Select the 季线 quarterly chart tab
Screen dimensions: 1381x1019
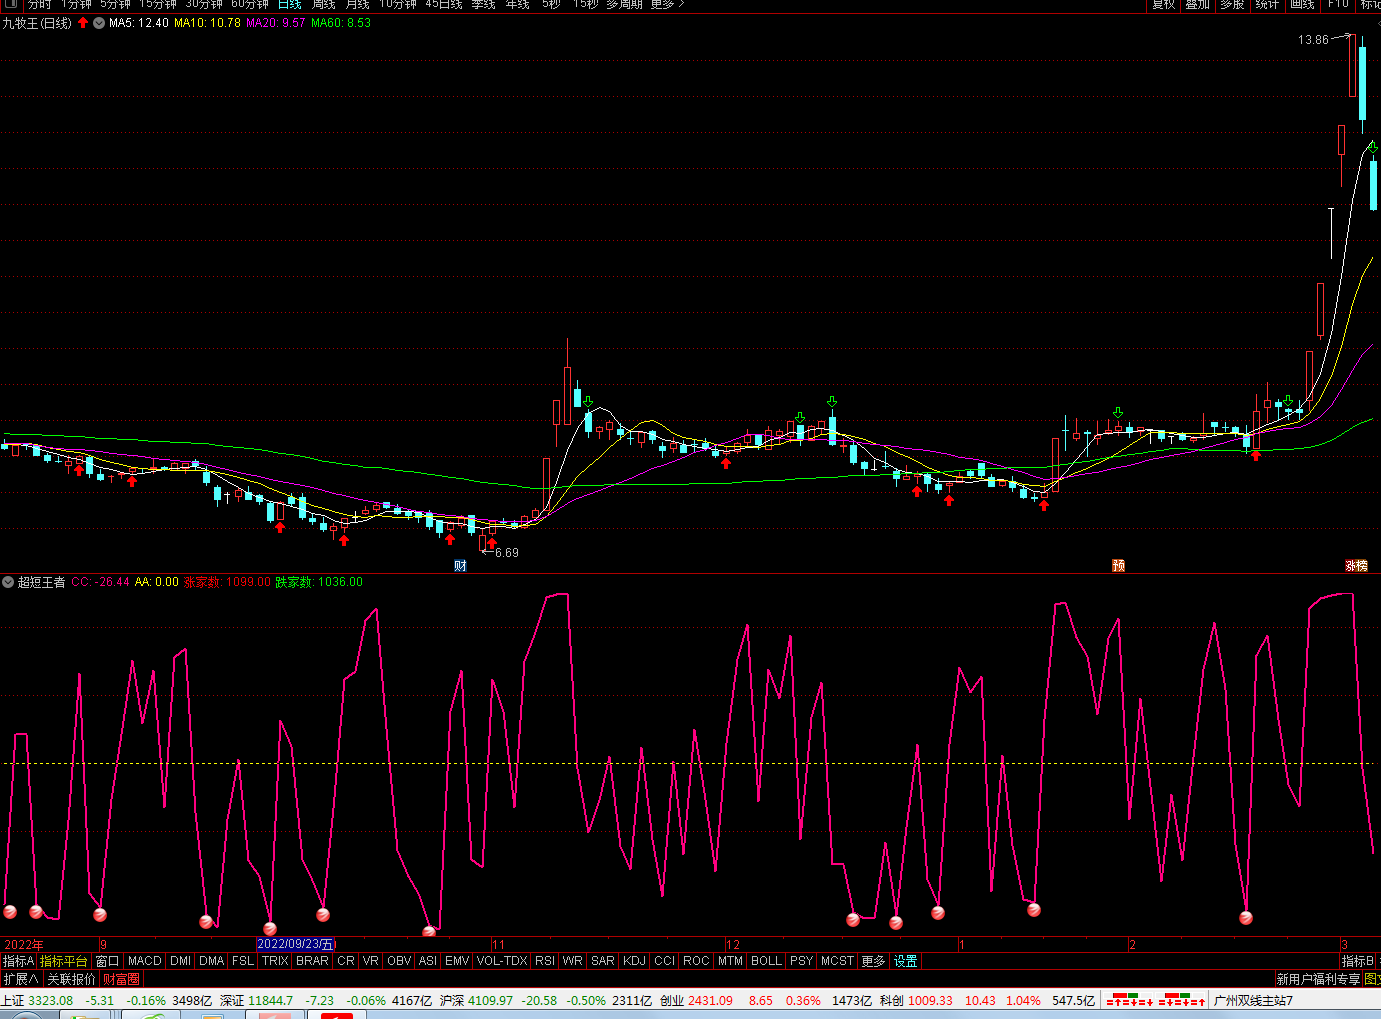484,4
